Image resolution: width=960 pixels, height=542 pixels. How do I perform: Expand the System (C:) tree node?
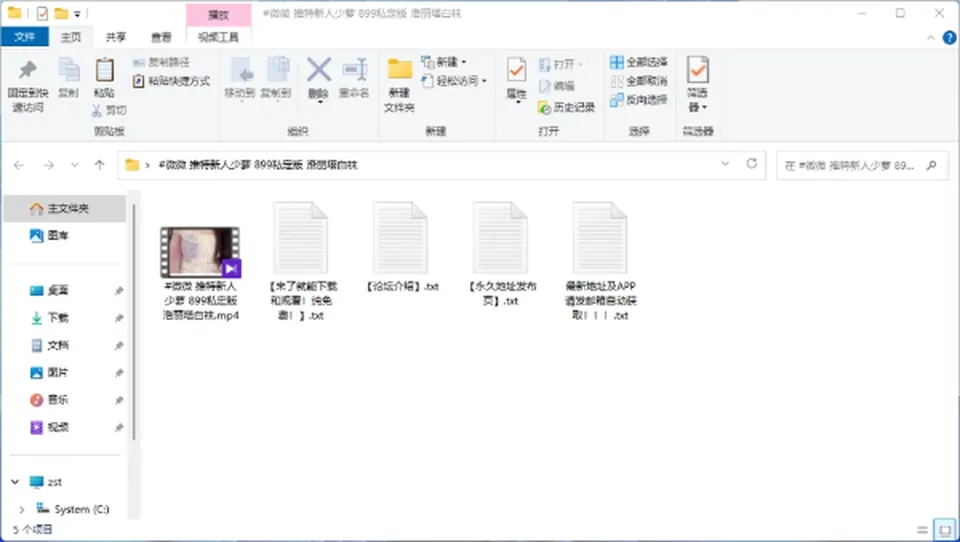pyautogui.click(x=22, y=510)
